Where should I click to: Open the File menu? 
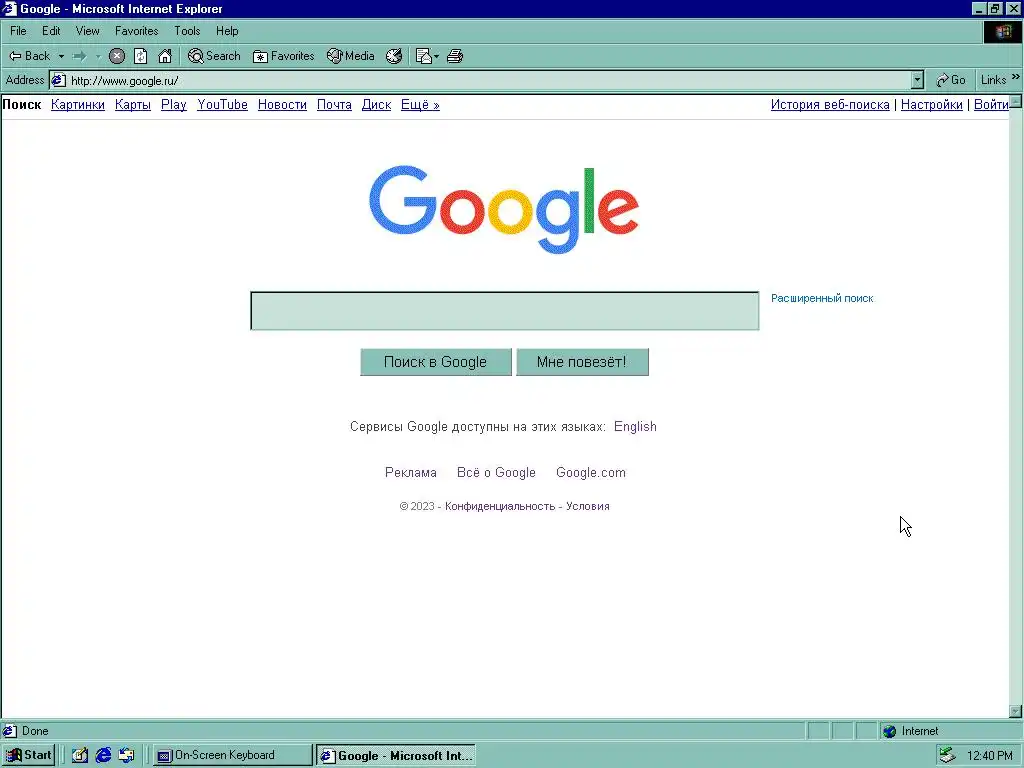[18, 31]
